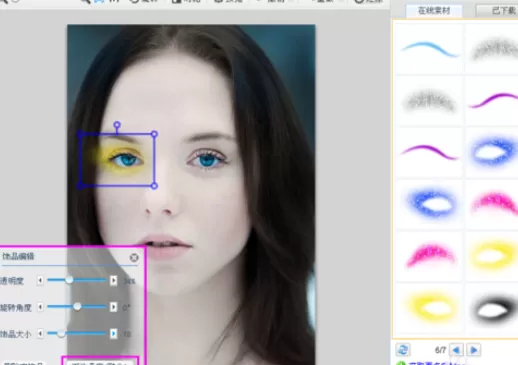
Task: Switch to the 已下载 tab
Action: point(498,11)
